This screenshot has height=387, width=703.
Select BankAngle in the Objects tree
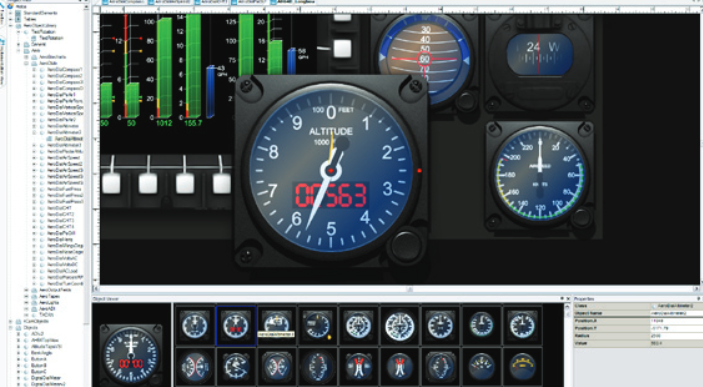tap(43, 353)
